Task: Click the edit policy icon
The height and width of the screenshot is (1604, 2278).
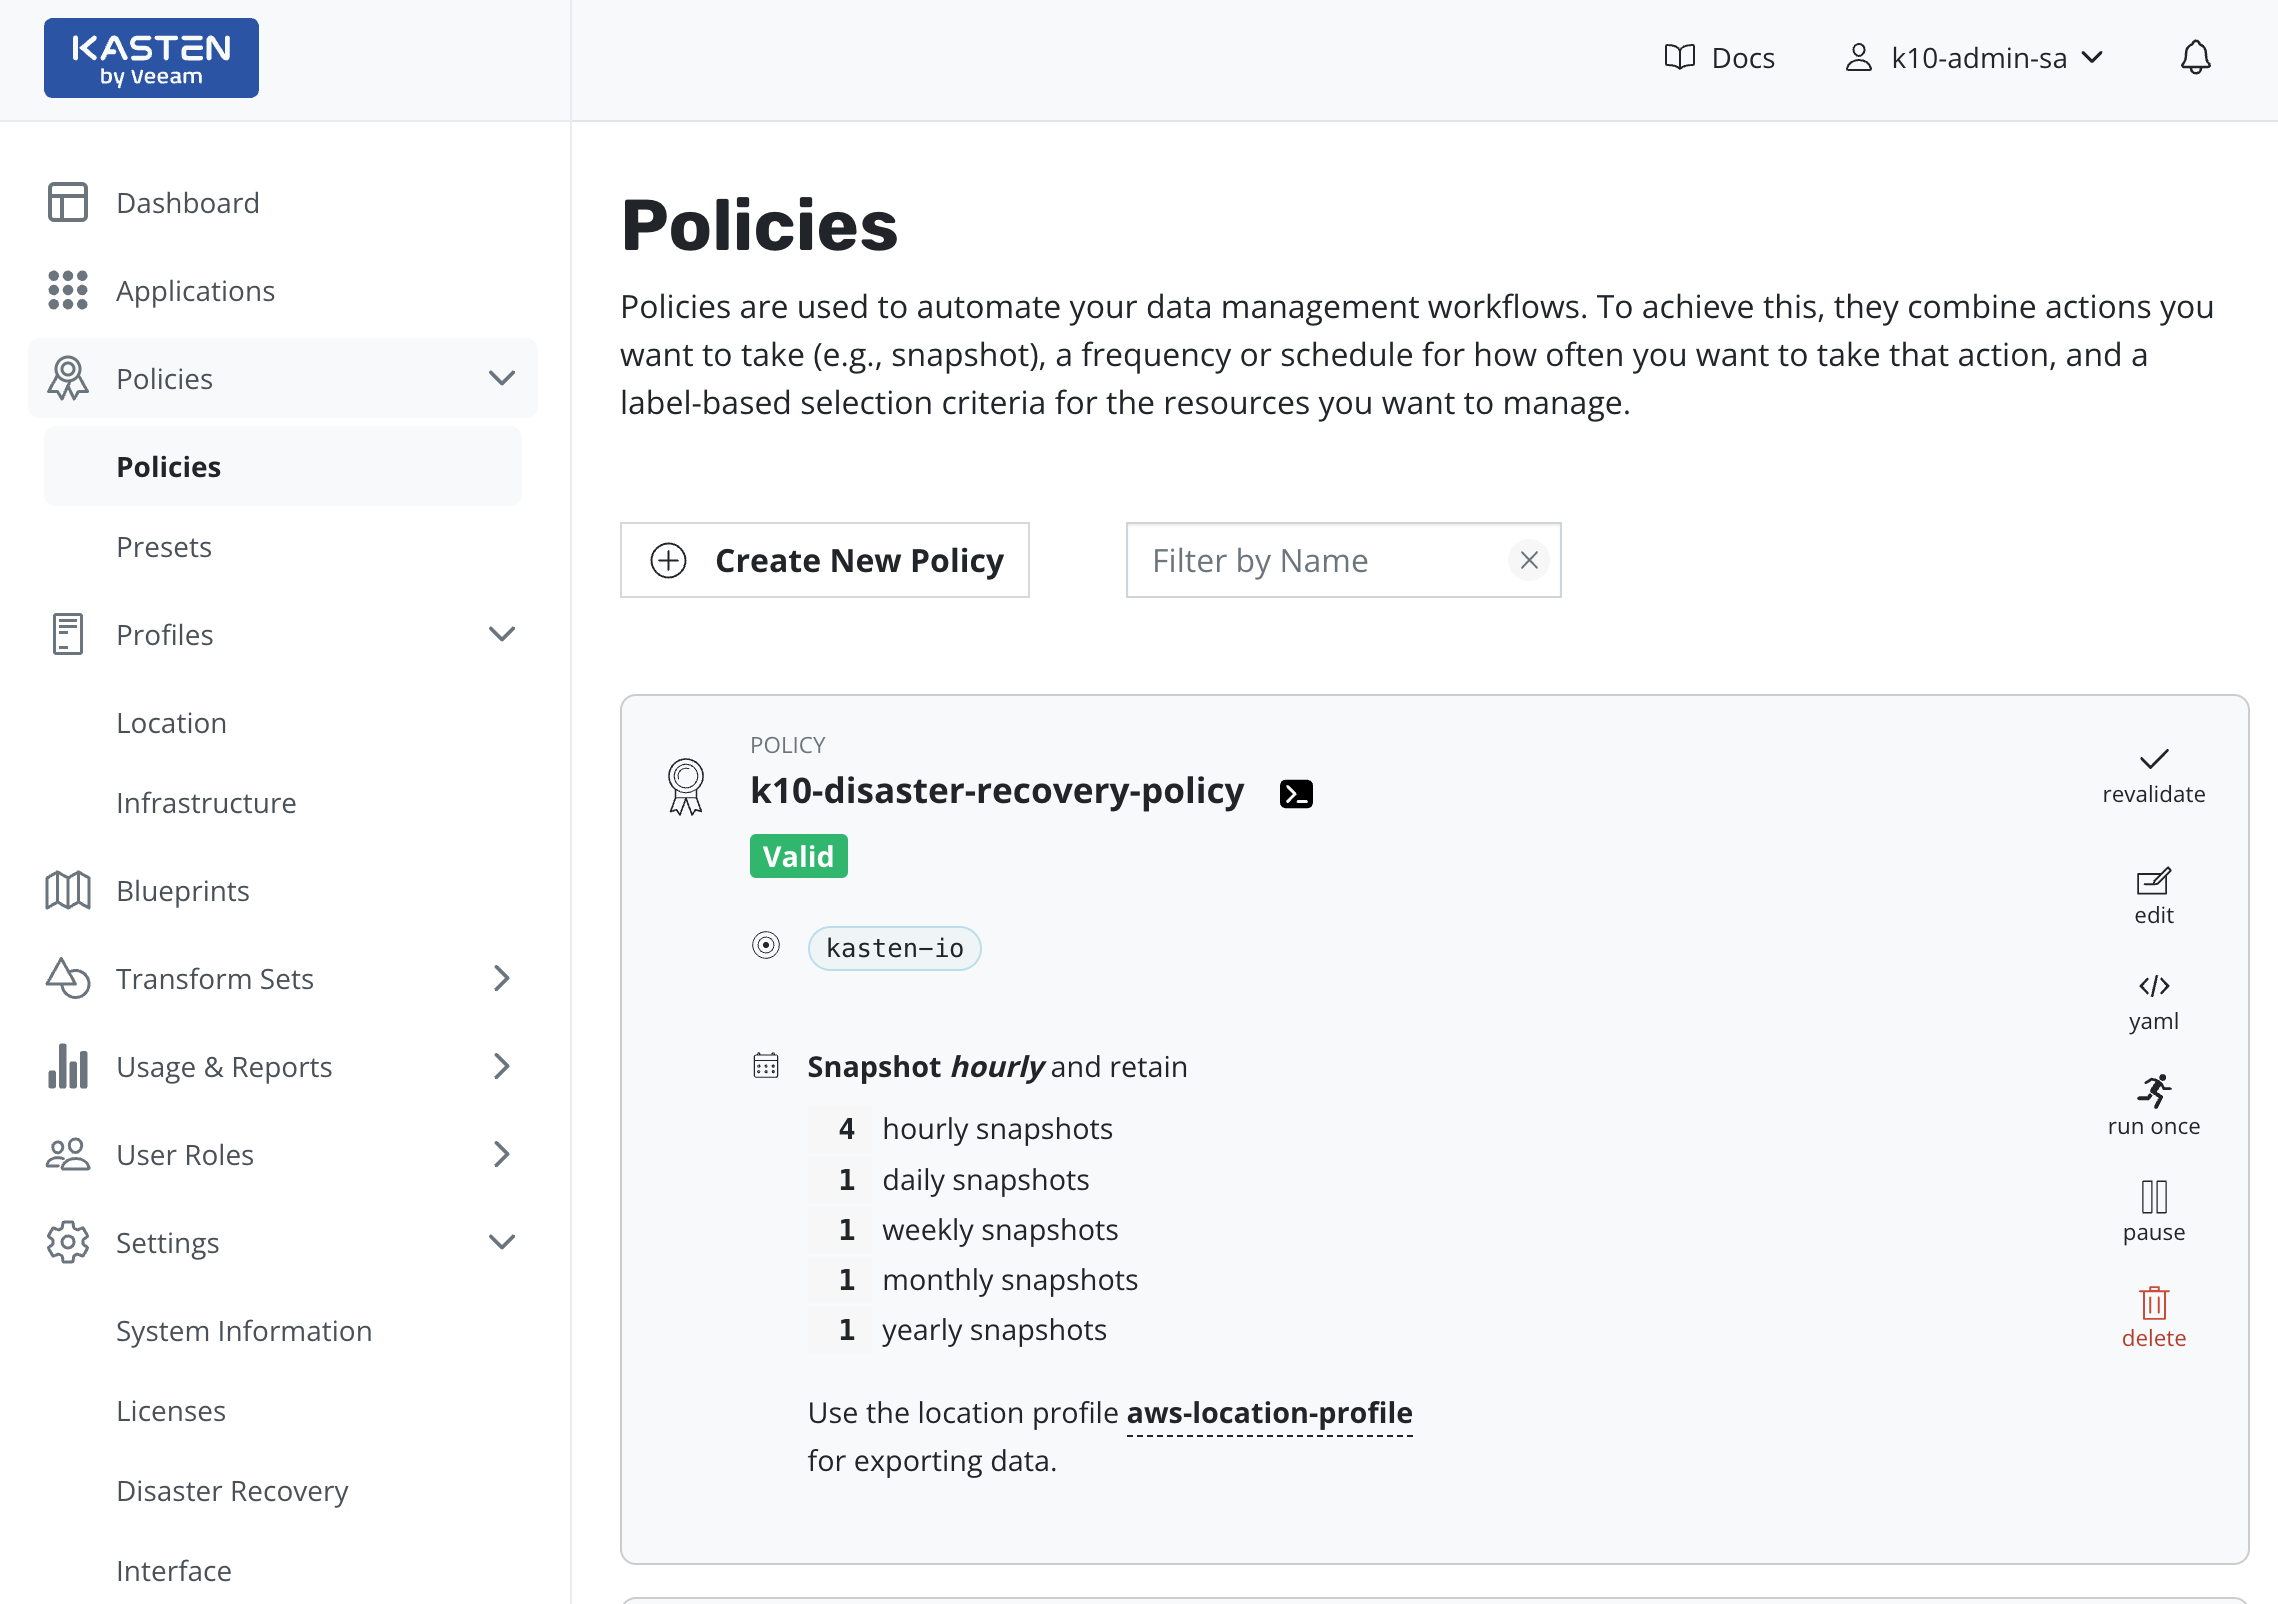Action: [x=2153, y=882]
